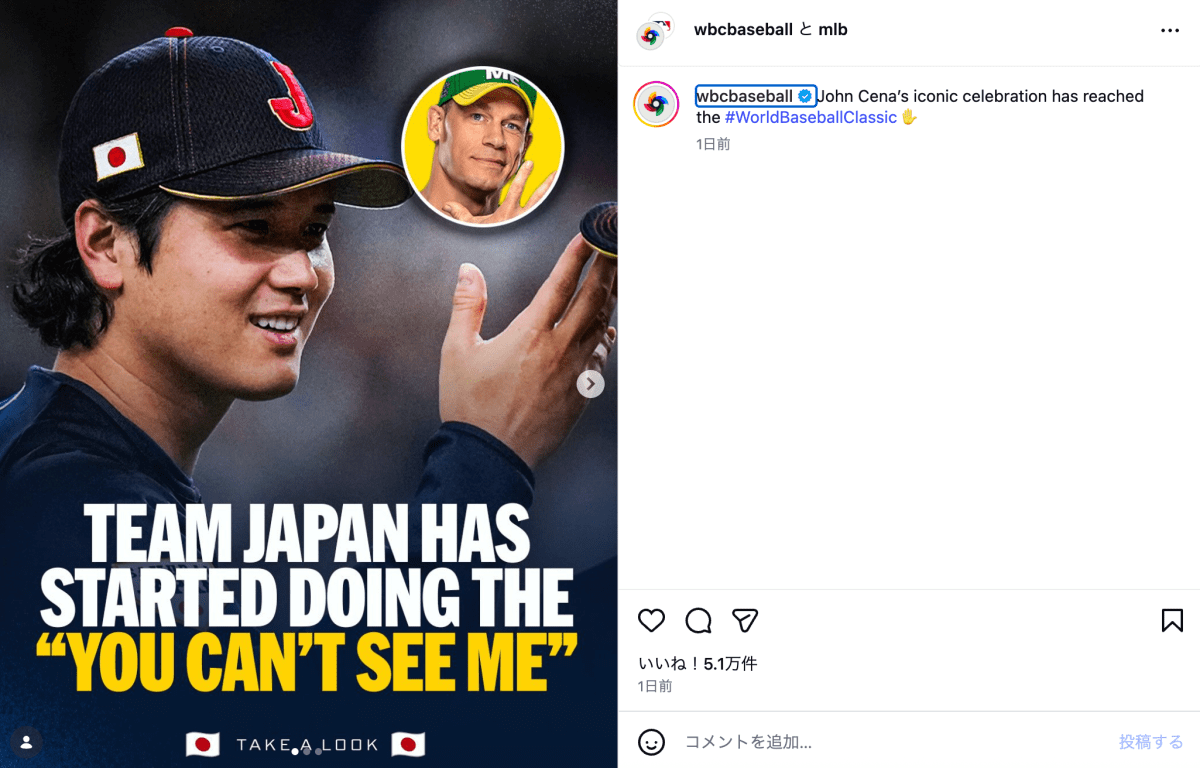Save the post with the bookmark icon
The width and height of the screenshot is (1200, 768).
(1172, 621)
